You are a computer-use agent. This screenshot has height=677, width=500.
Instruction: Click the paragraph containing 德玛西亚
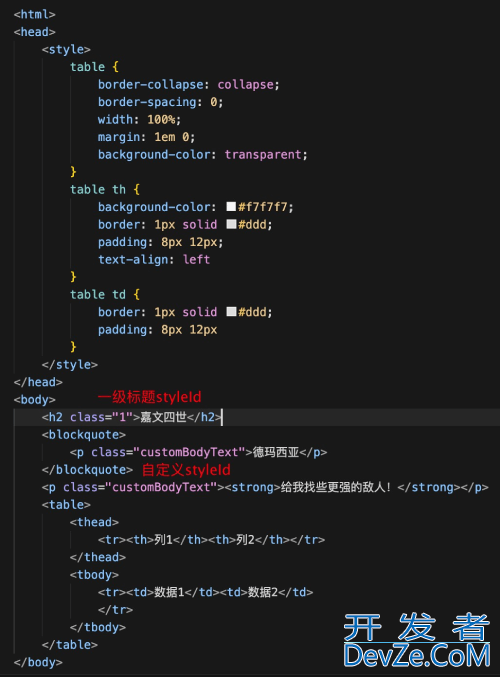point(199,452)
